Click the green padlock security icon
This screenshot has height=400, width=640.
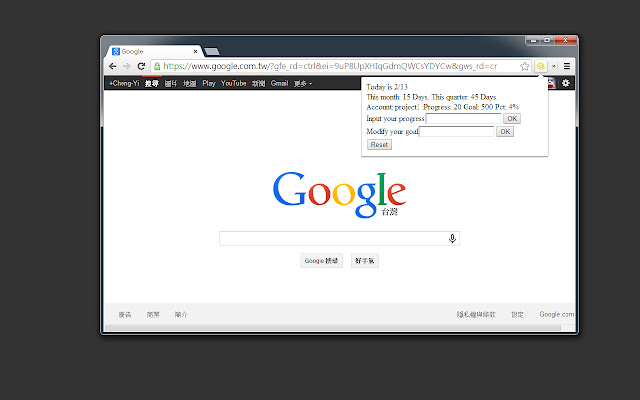point(157,66)
